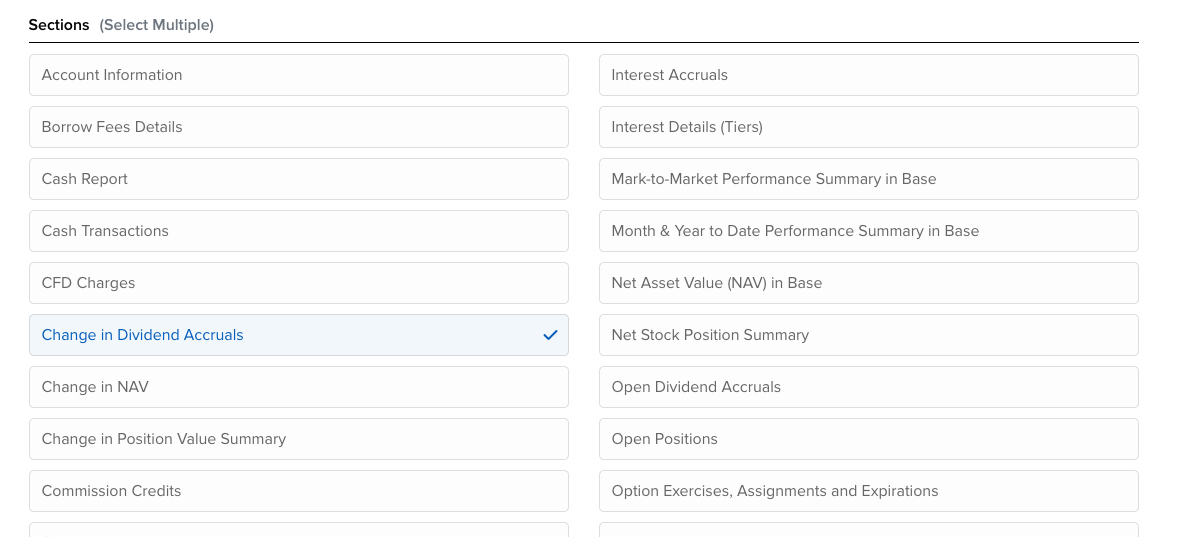Select Cash Transactions section

pos(298,231)
